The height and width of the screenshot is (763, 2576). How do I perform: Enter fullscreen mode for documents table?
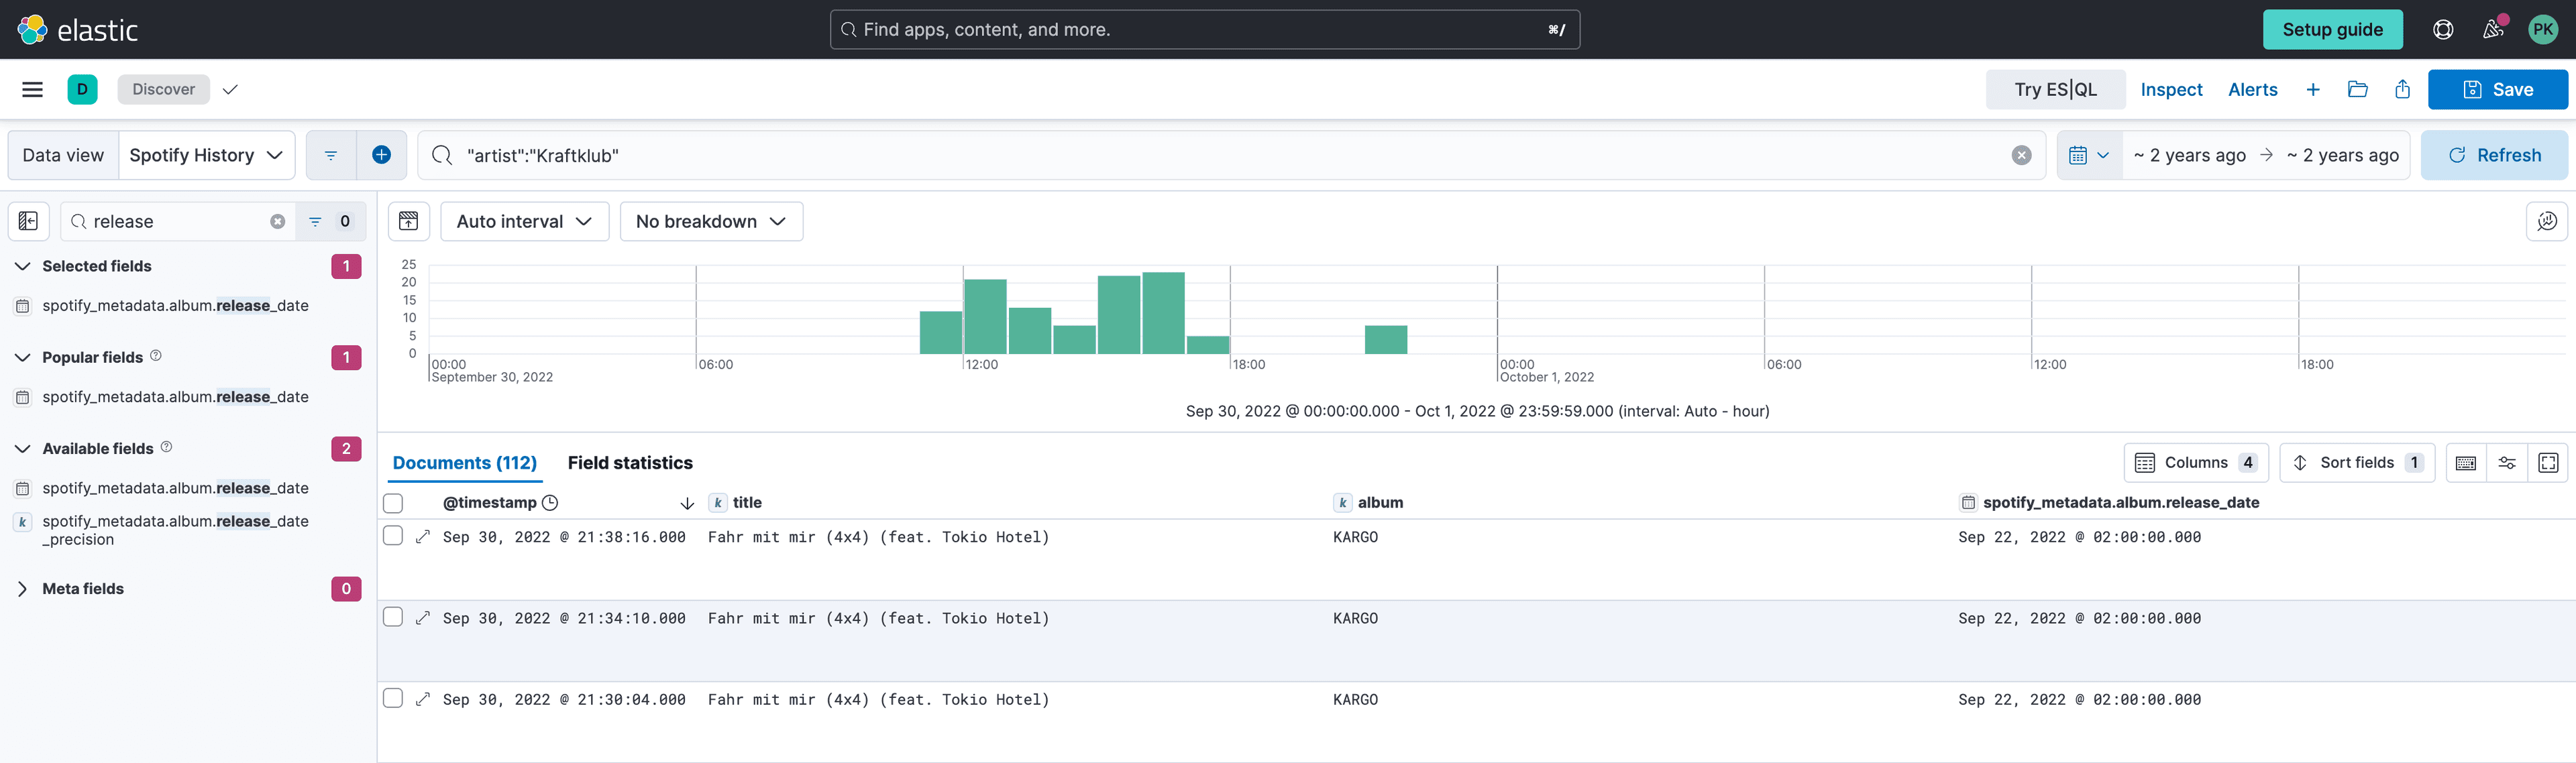pos(2548,462)
